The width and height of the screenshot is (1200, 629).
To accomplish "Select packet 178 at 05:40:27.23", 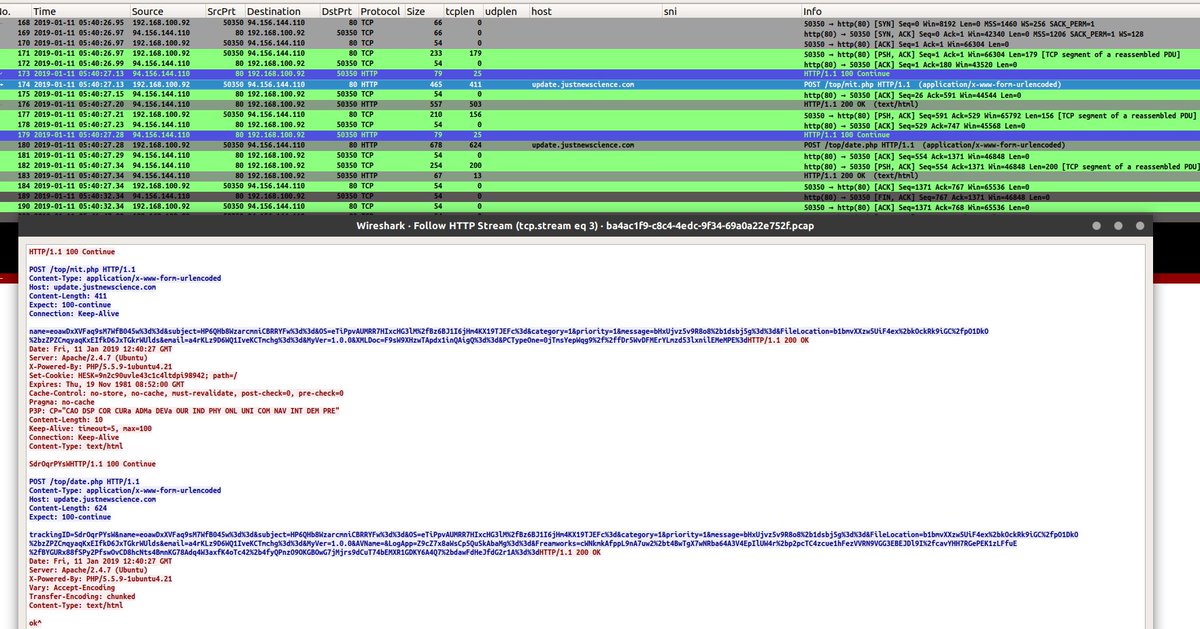I will click(x=600, y=125).
